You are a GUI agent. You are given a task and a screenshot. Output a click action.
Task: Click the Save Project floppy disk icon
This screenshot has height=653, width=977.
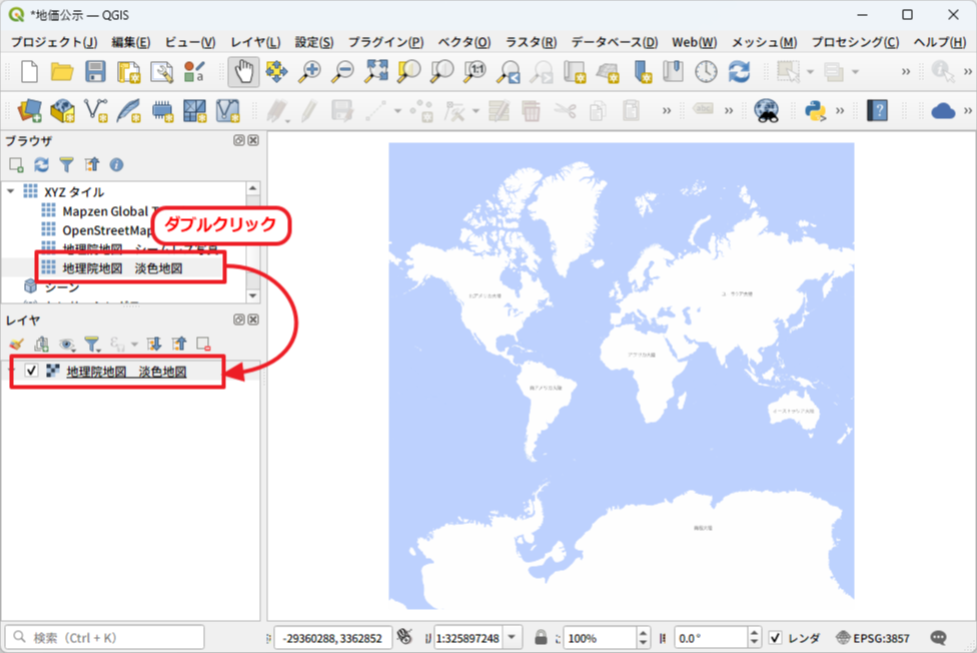pyautogui.click(x=95, y=71)
